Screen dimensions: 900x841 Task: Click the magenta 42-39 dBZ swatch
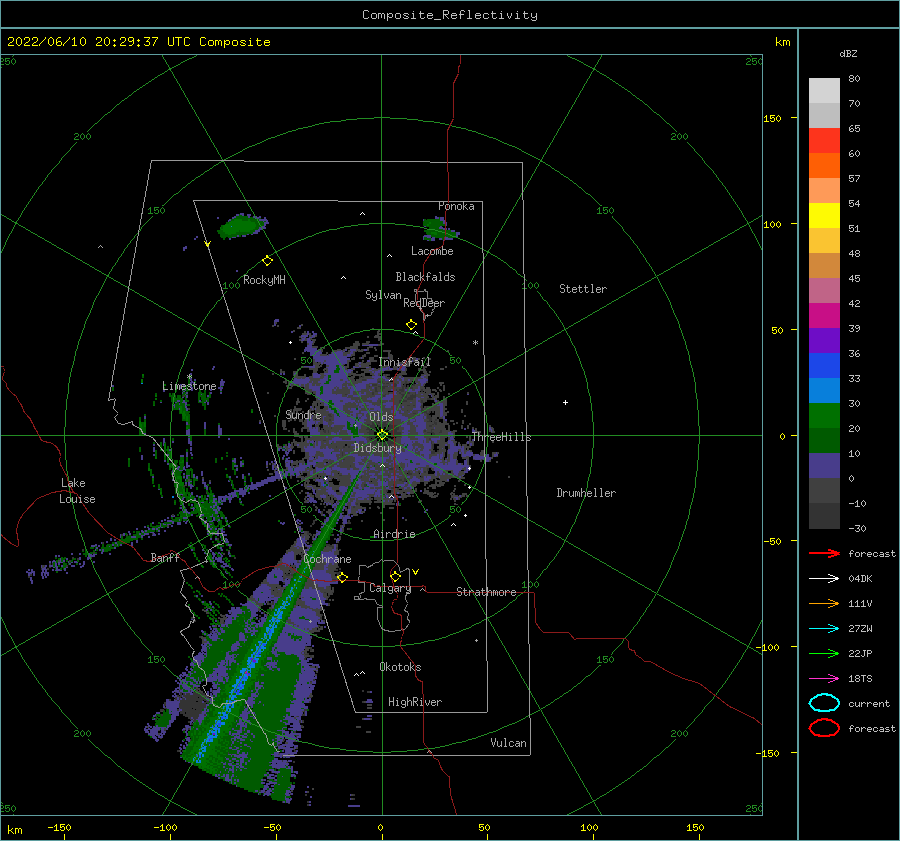(x=824, y=315)
